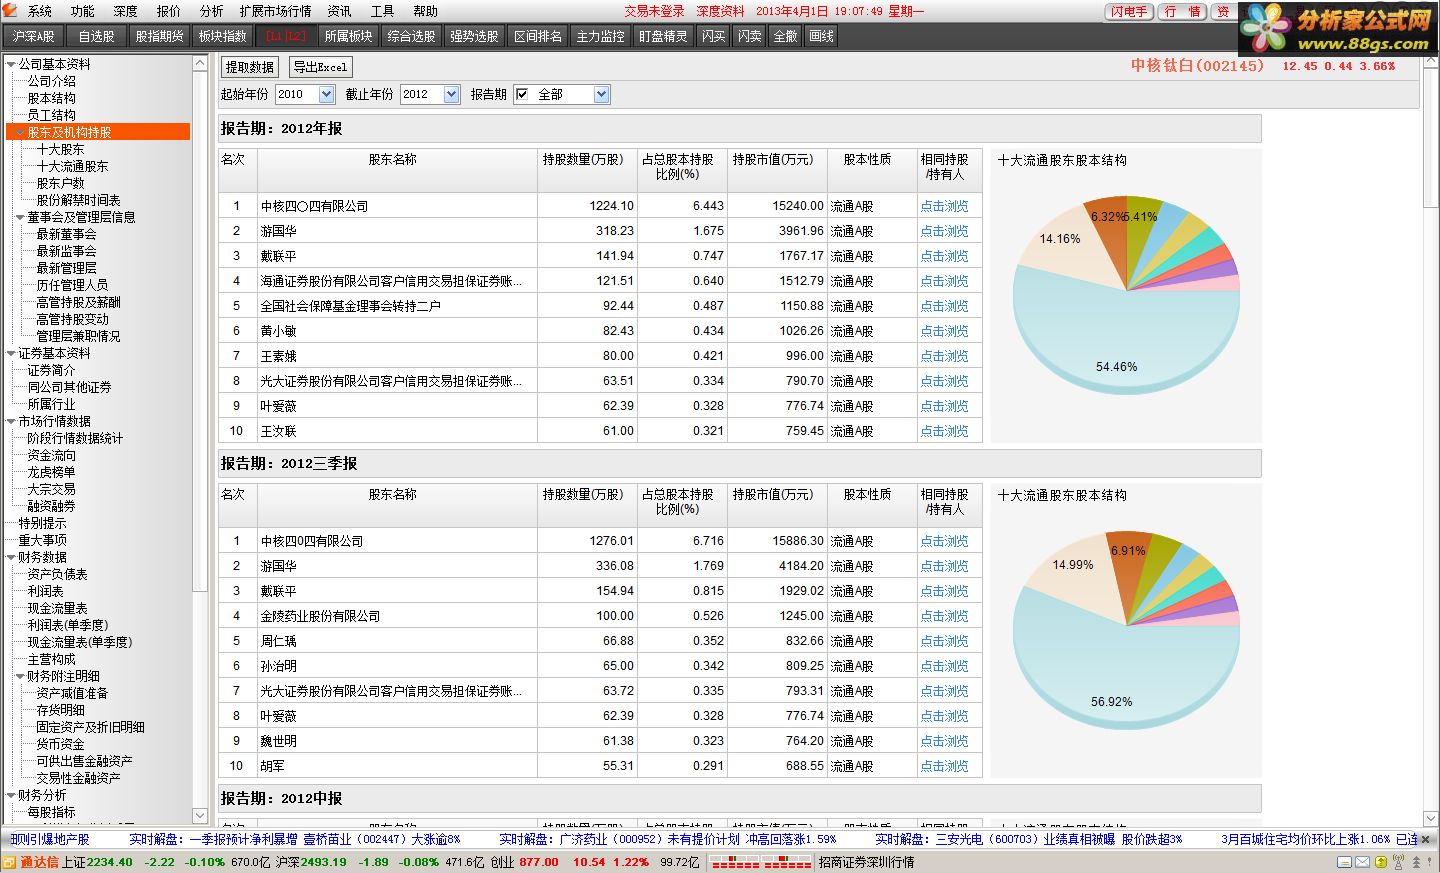This screenshot has height=873, width=1440.
Task: Click the tree panel scroll-down arrow
Action: tap(200, 815)
